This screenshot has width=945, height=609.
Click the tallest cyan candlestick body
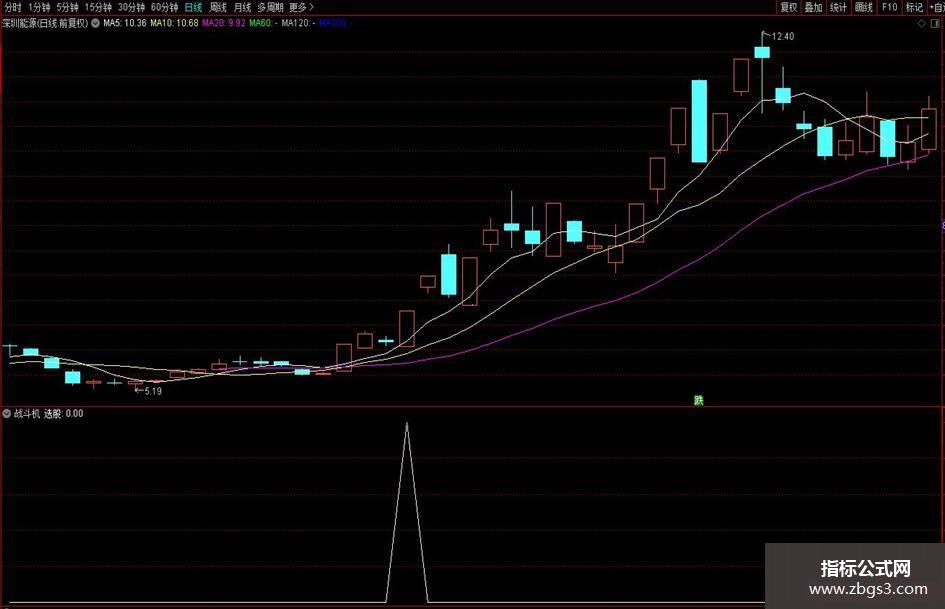pyautogui.click(x=699, y=121)
